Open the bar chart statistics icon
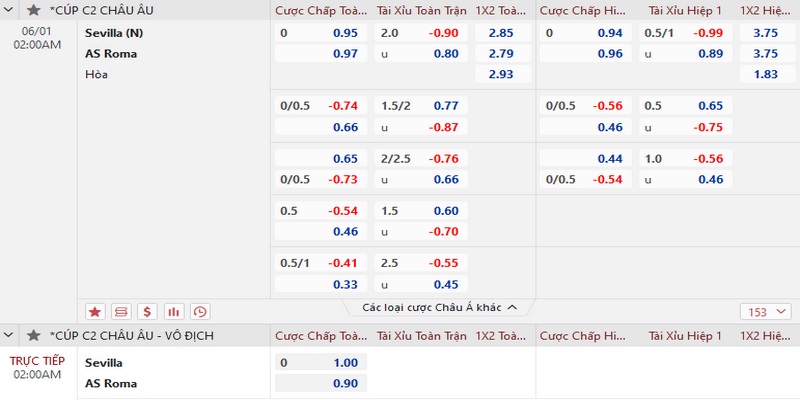This screenshot has width=800, height=400. (174, 311)
